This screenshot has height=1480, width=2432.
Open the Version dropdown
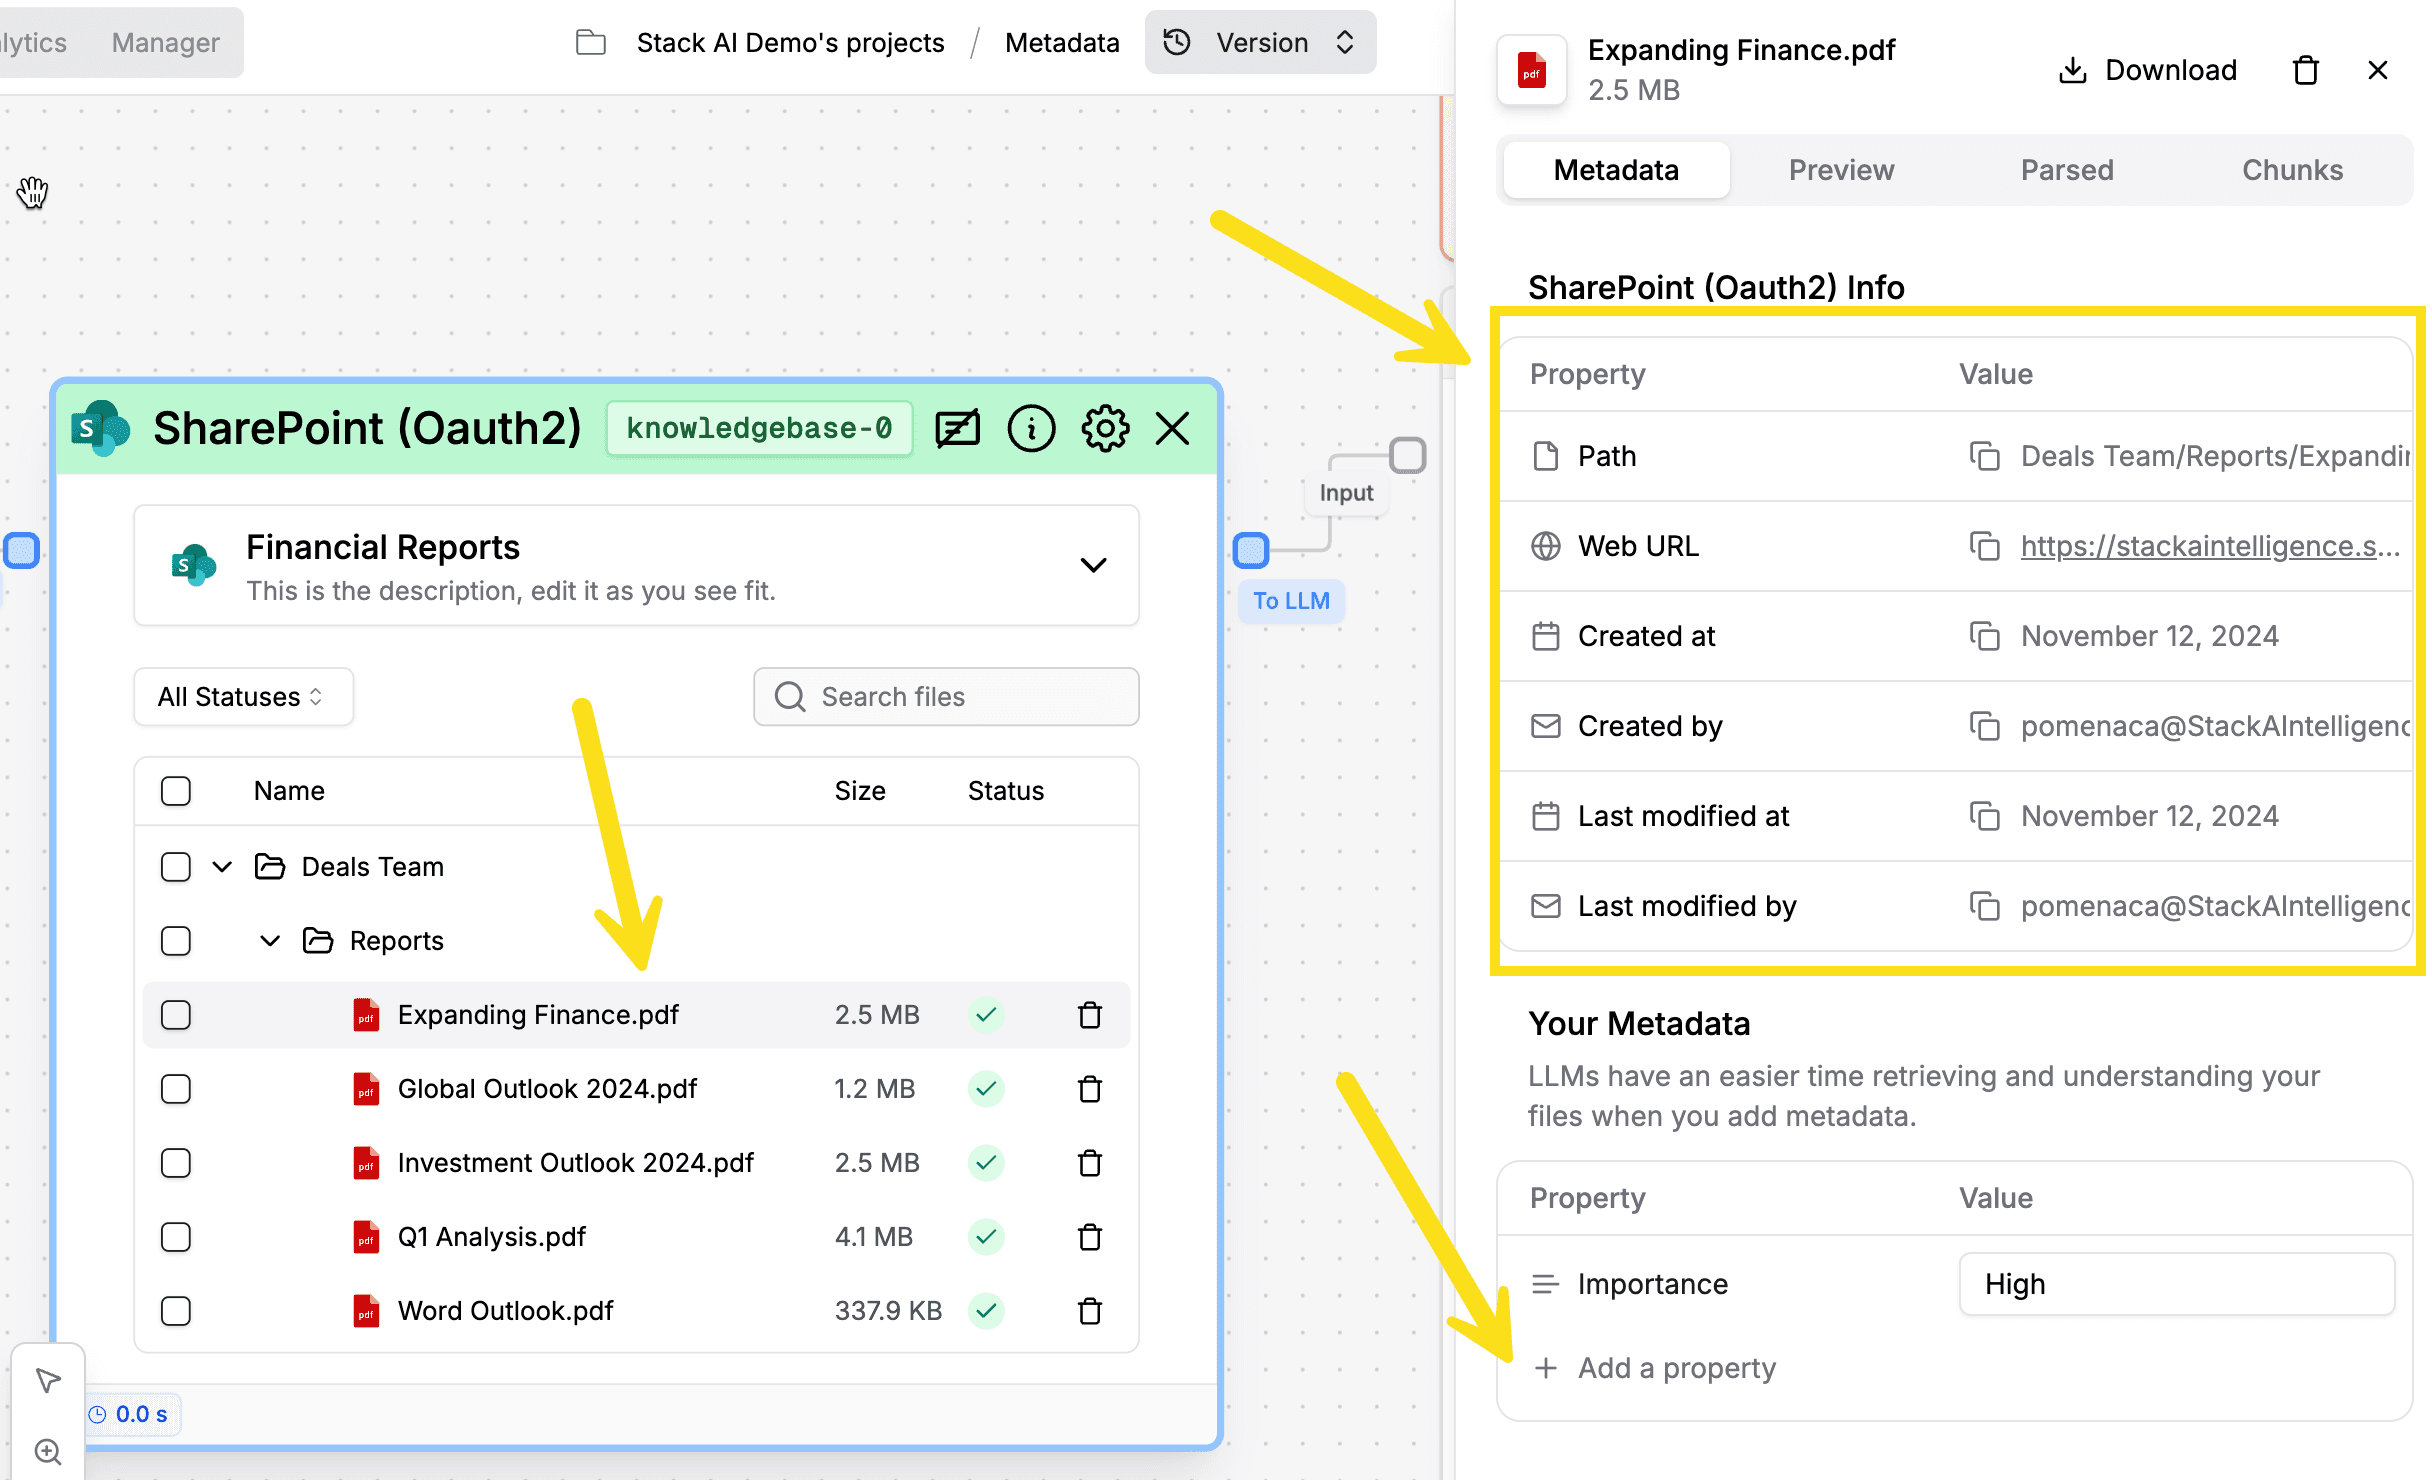click(1260, 43)
